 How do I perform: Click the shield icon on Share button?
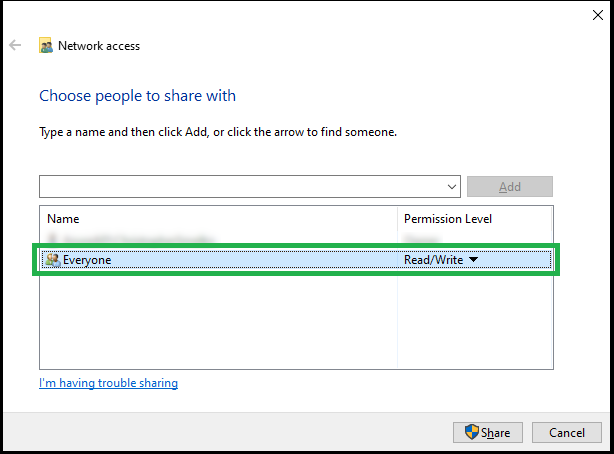coord(471,432)
